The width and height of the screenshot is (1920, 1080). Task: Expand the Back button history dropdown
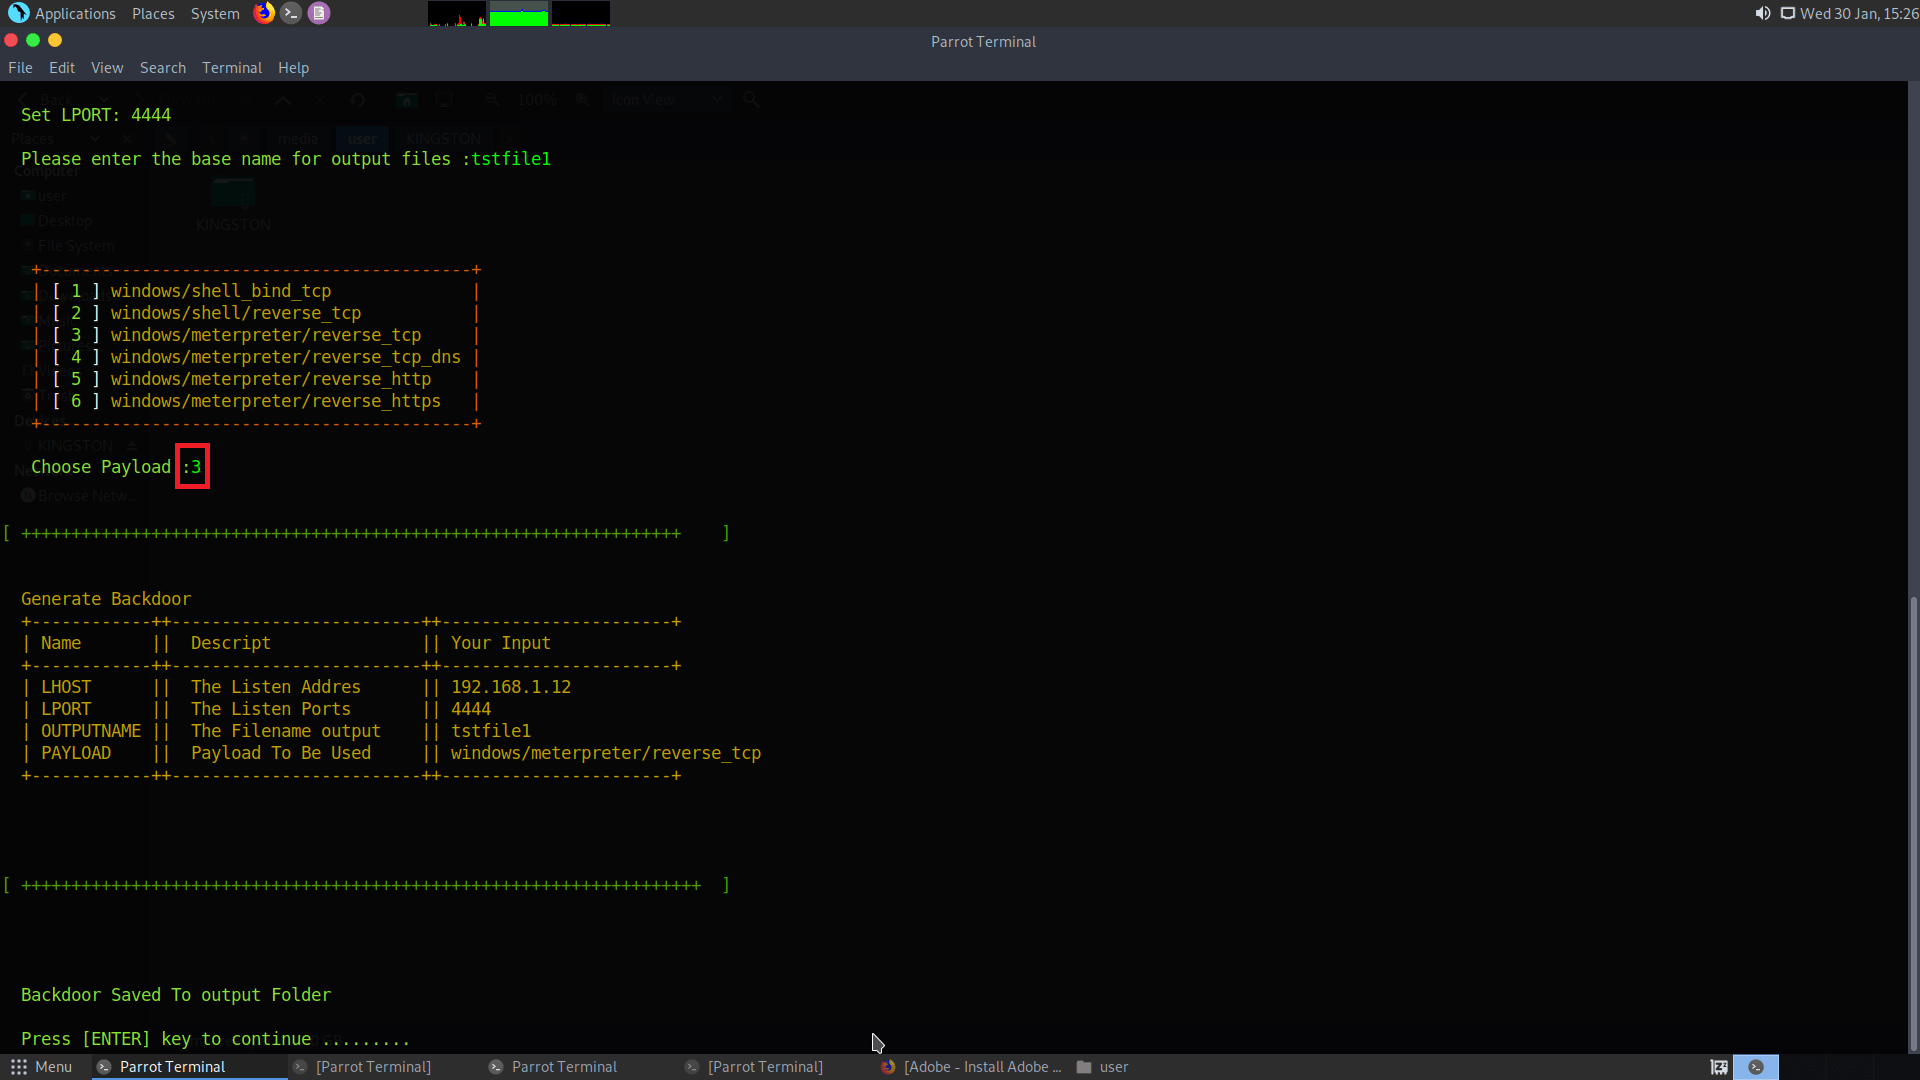tap(105, 100)
